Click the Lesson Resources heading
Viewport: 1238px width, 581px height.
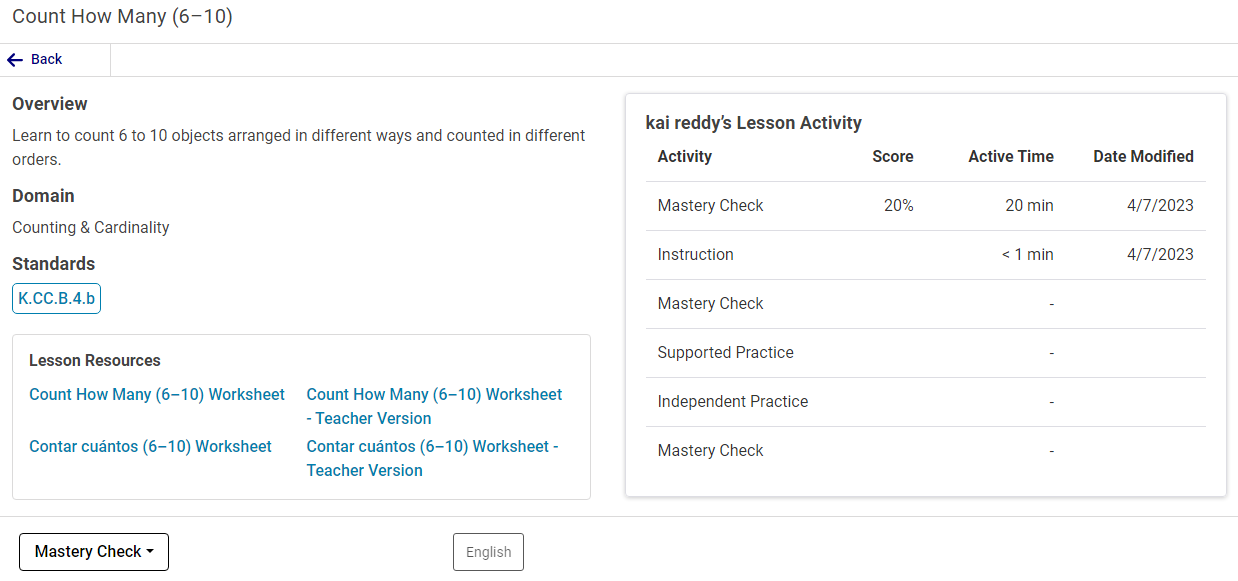click(x=95, y=361)
